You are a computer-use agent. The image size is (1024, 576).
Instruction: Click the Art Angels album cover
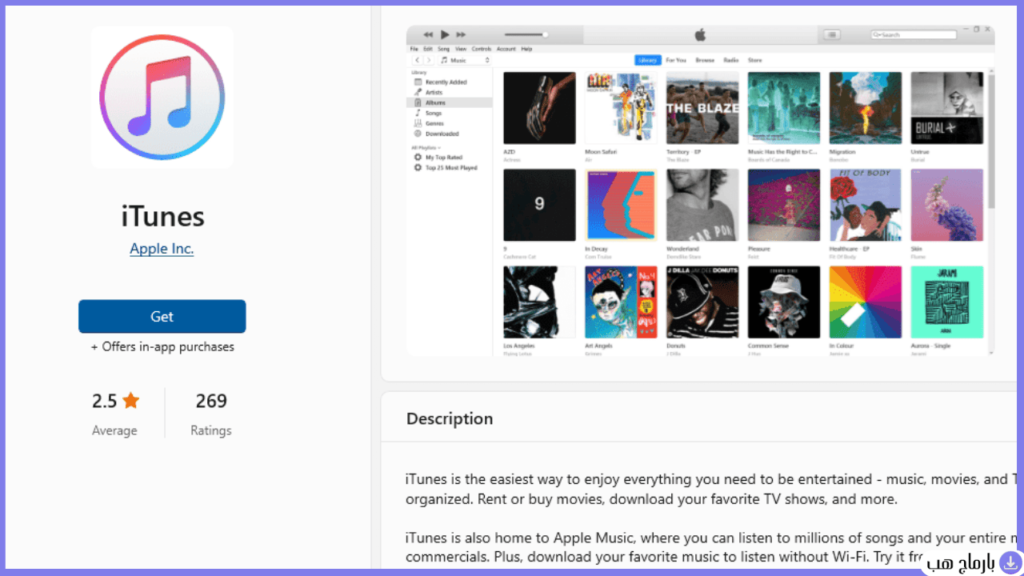pos(621,302)
